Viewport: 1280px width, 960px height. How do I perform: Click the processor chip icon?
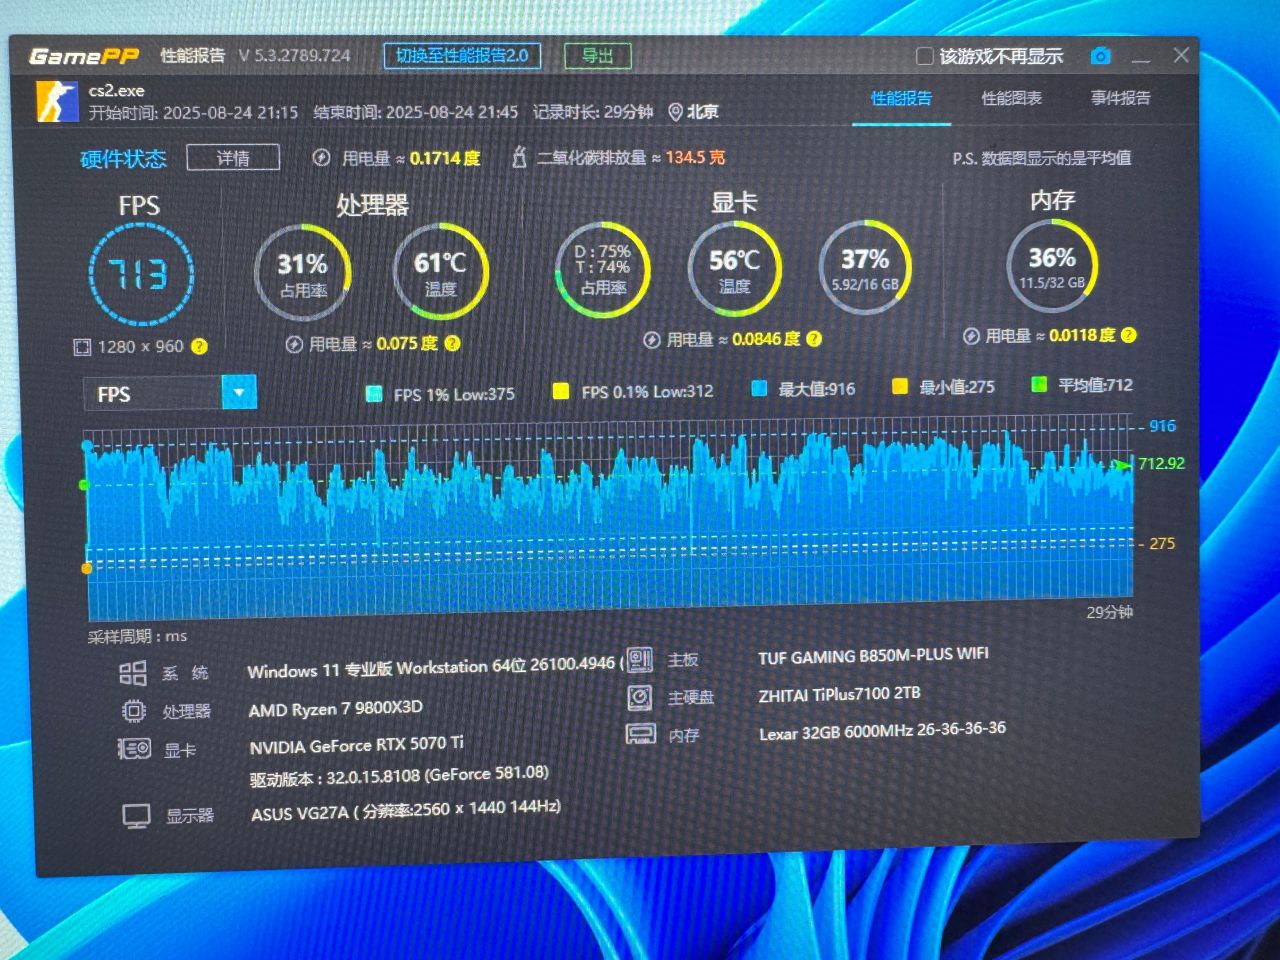pos(133,711)
